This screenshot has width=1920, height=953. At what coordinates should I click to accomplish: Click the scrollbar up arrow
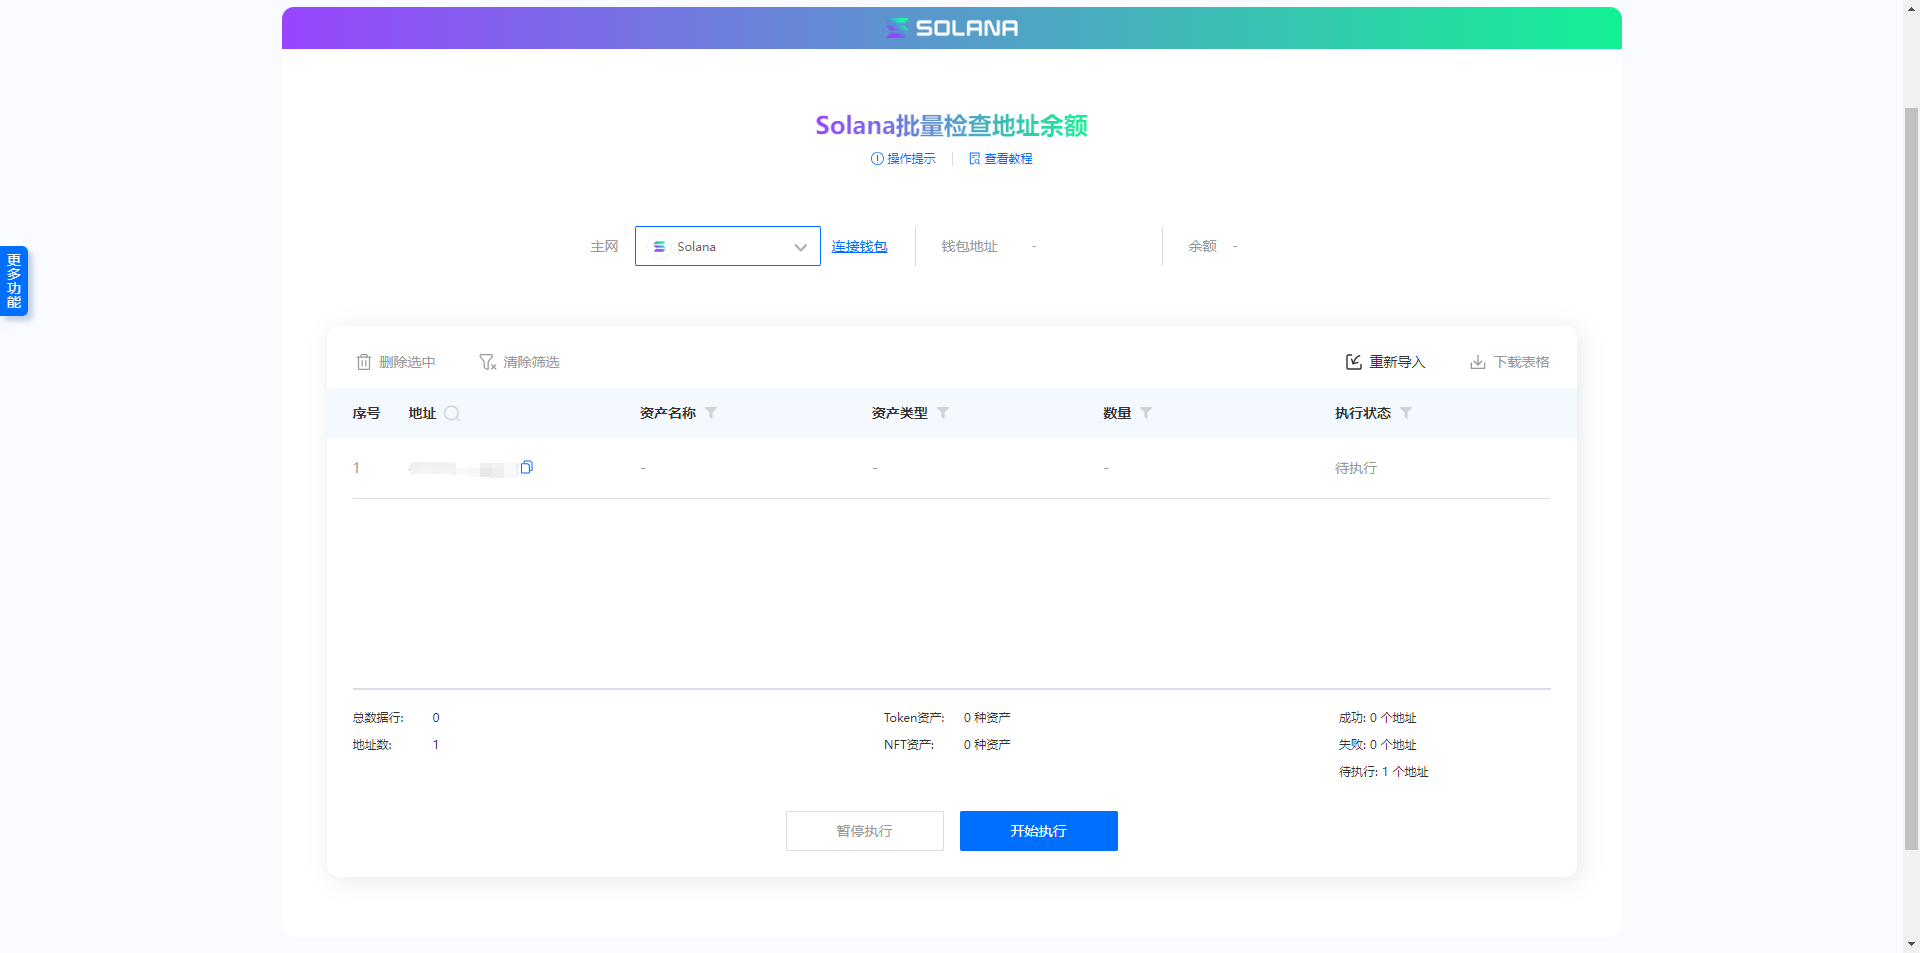(x=1911, y=8)
